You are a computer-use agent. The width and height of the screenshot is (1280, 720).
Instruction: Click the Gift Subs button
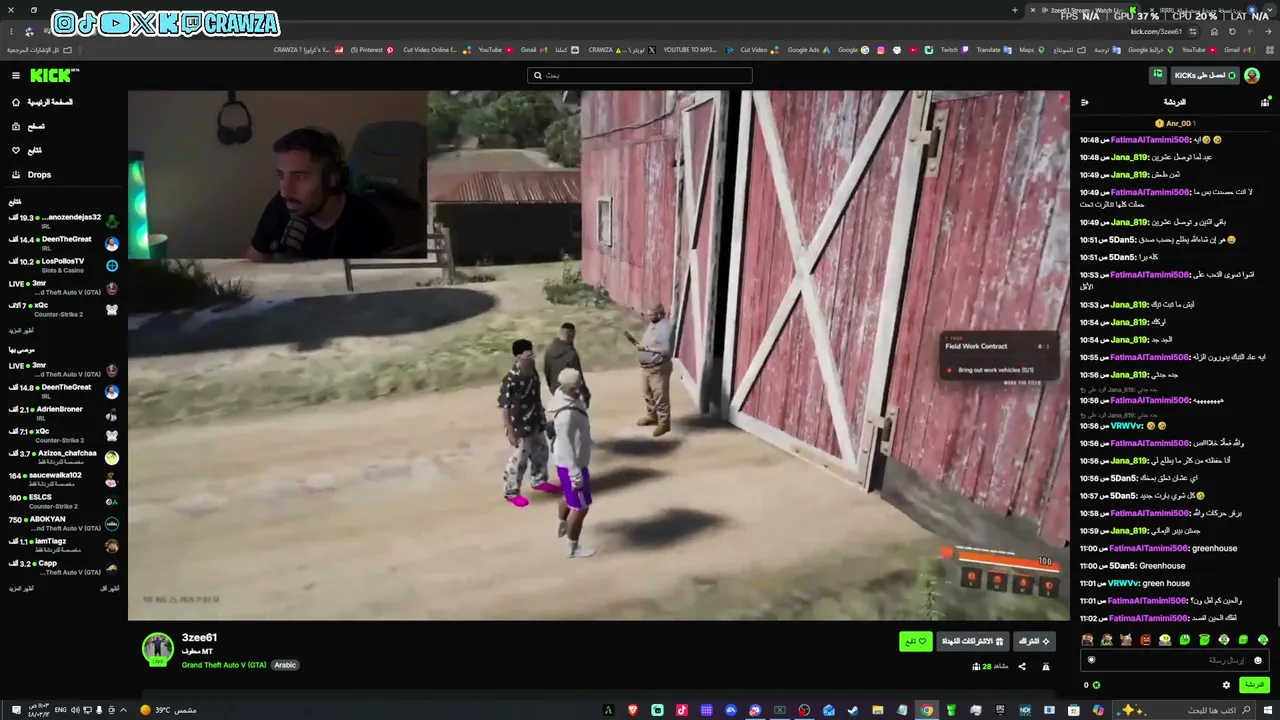973,641
